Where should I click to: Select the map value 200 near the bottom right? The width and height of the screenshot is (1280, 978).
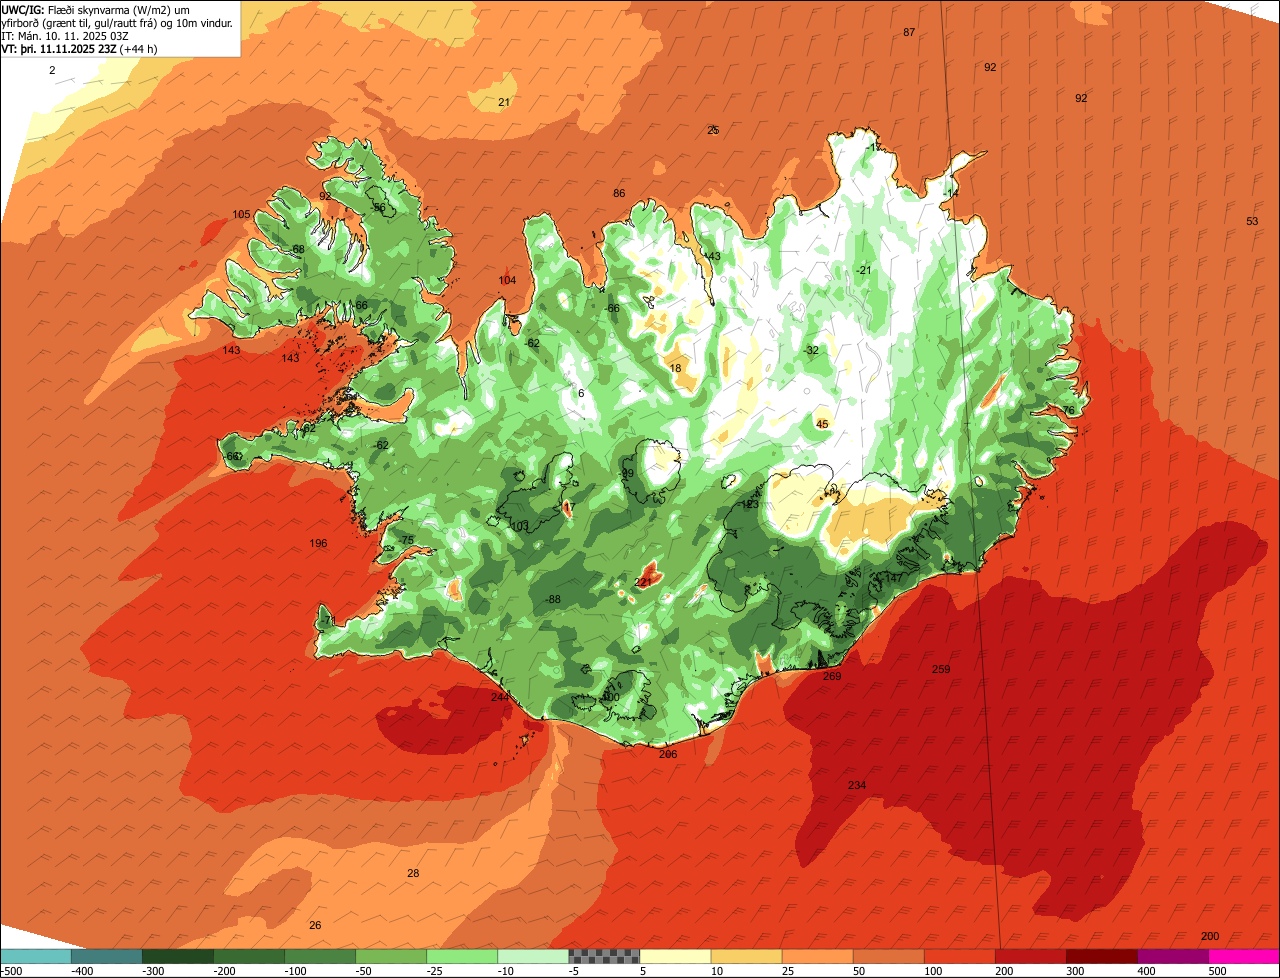click(1210, 935)
